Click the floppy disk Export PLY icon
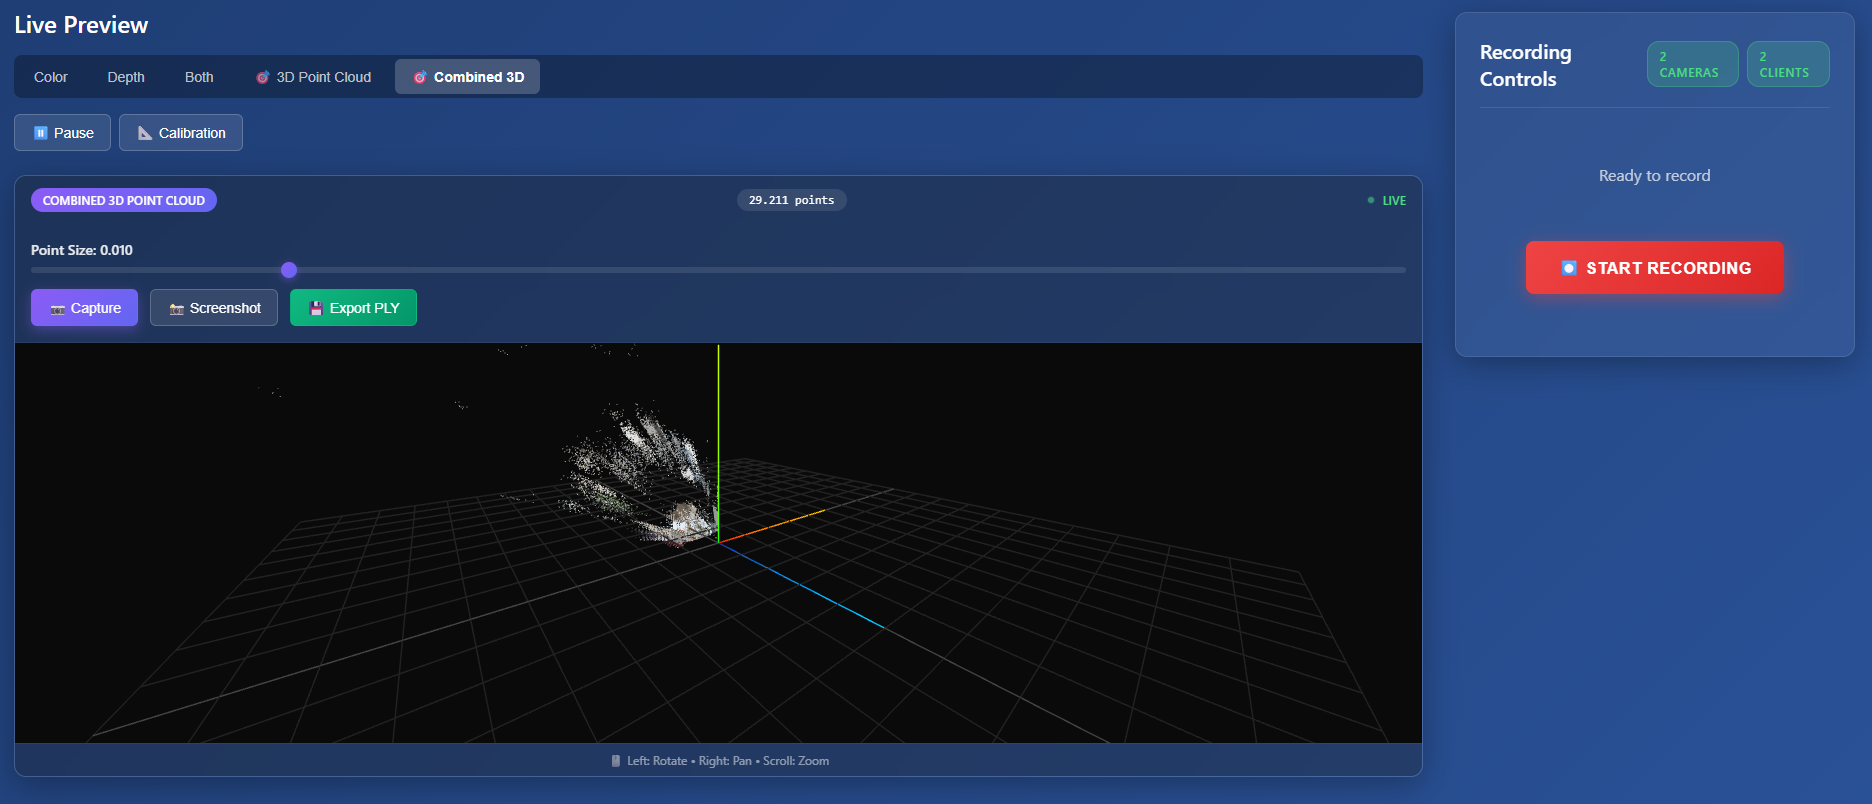 pyautogui.click(x=317, y=308)
